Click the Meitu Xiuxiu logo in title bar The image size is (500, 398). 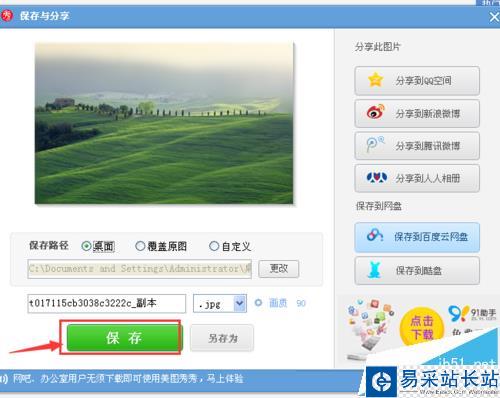pos(6,15)
